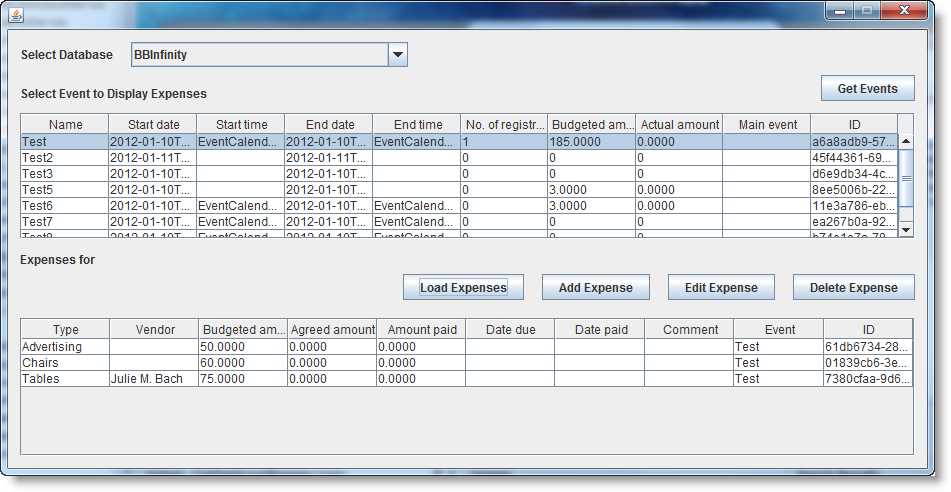Select the Advertising expense row
The image size is (951, 492).
click(x=466, y=346)
